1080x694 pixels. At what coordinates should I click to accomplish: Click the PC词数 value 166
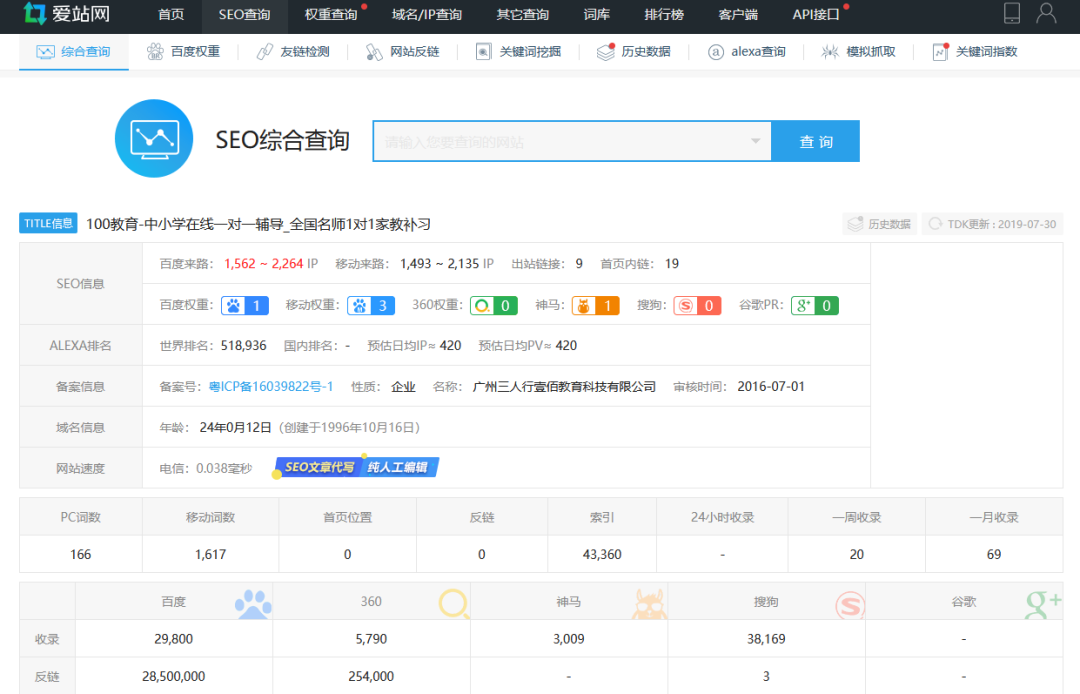(81, 554)
